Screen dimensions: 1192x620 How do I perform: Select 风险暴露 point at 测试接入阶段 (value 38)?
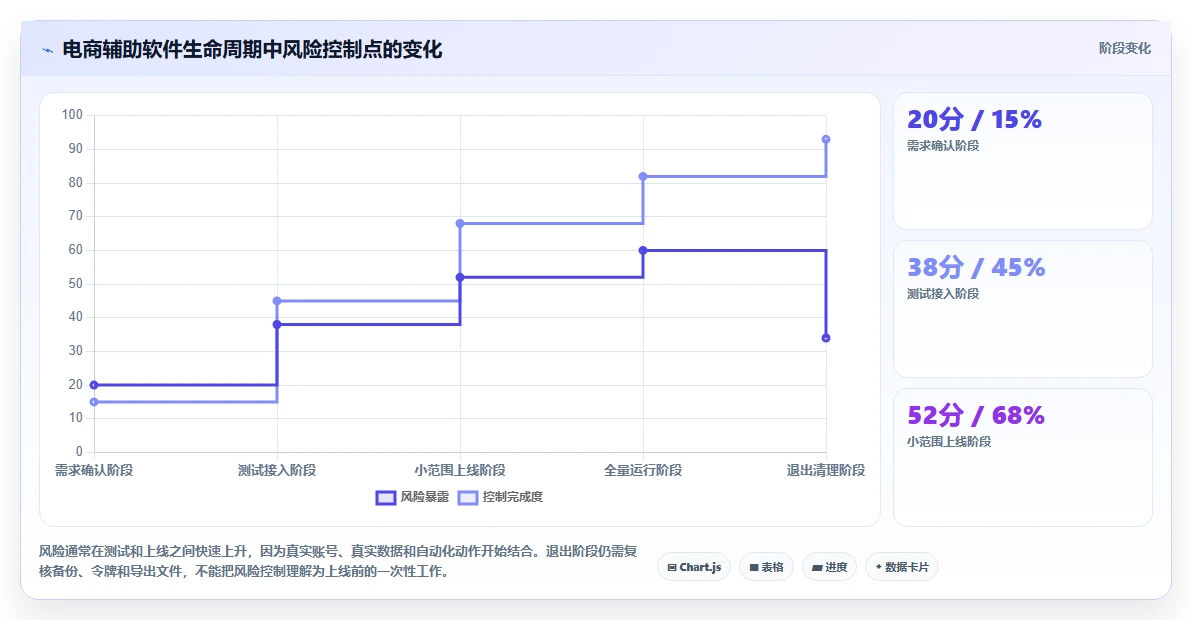click(x=277, y=324)
